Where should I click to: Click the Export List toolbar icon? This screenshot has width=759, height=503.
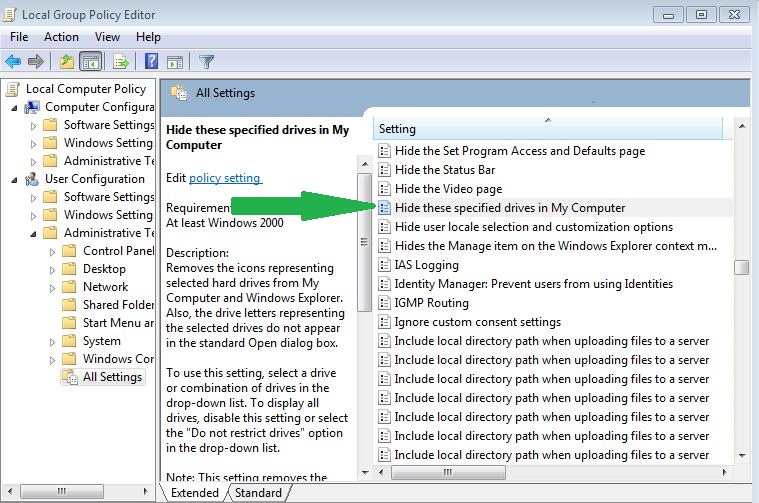121,61
